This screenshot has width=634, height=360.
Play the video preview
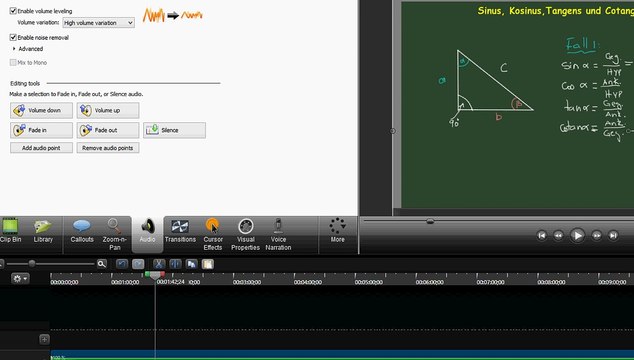577,235
